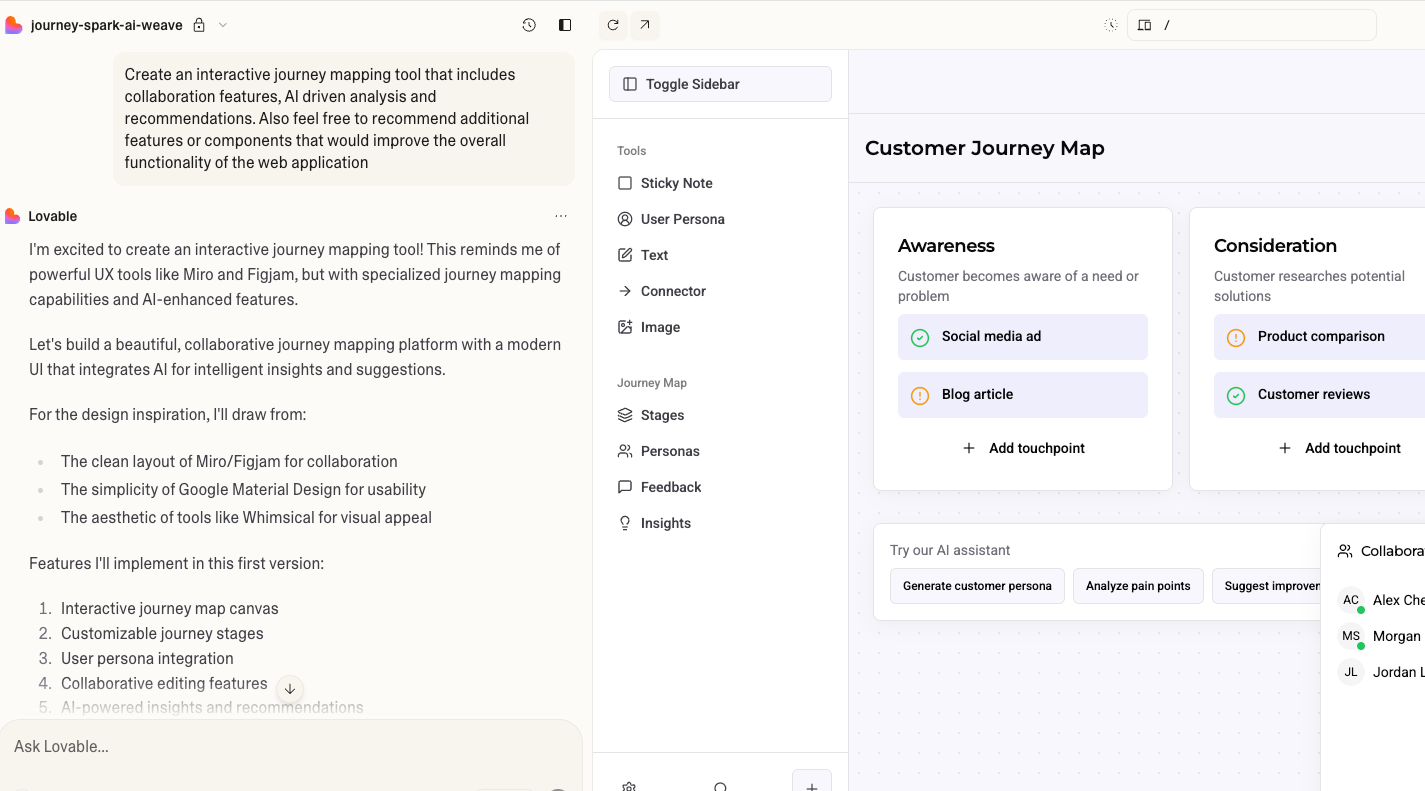The image size is (1425, 791).
Task: Click the lock icon next to project name
Action: [x=199, y=25]
